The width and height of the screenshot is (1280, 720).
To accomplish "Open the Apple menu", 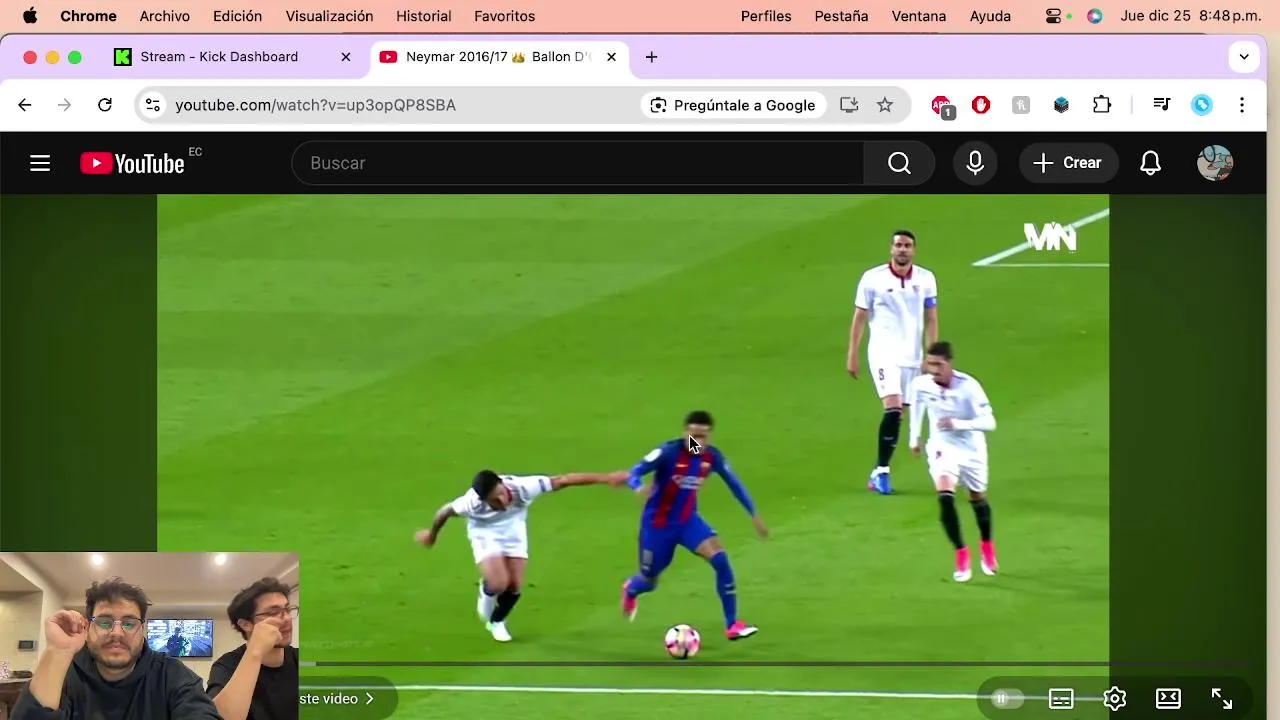I will point(29,16).
